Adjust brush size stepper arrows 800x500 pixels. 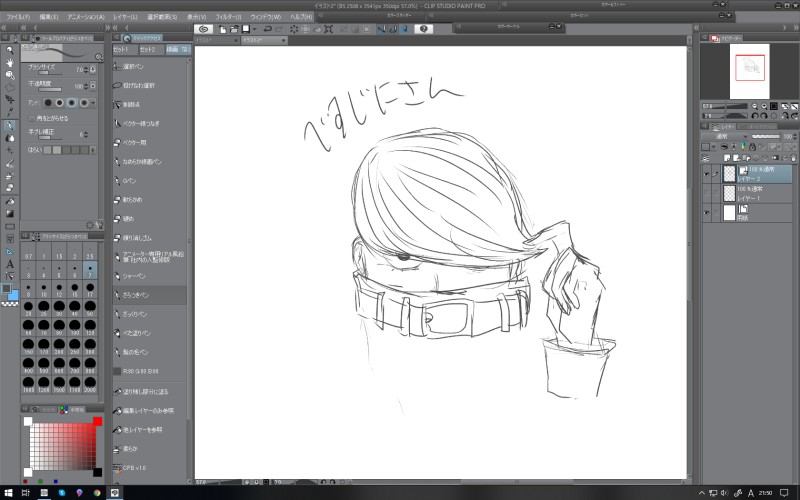pos(86,69)
